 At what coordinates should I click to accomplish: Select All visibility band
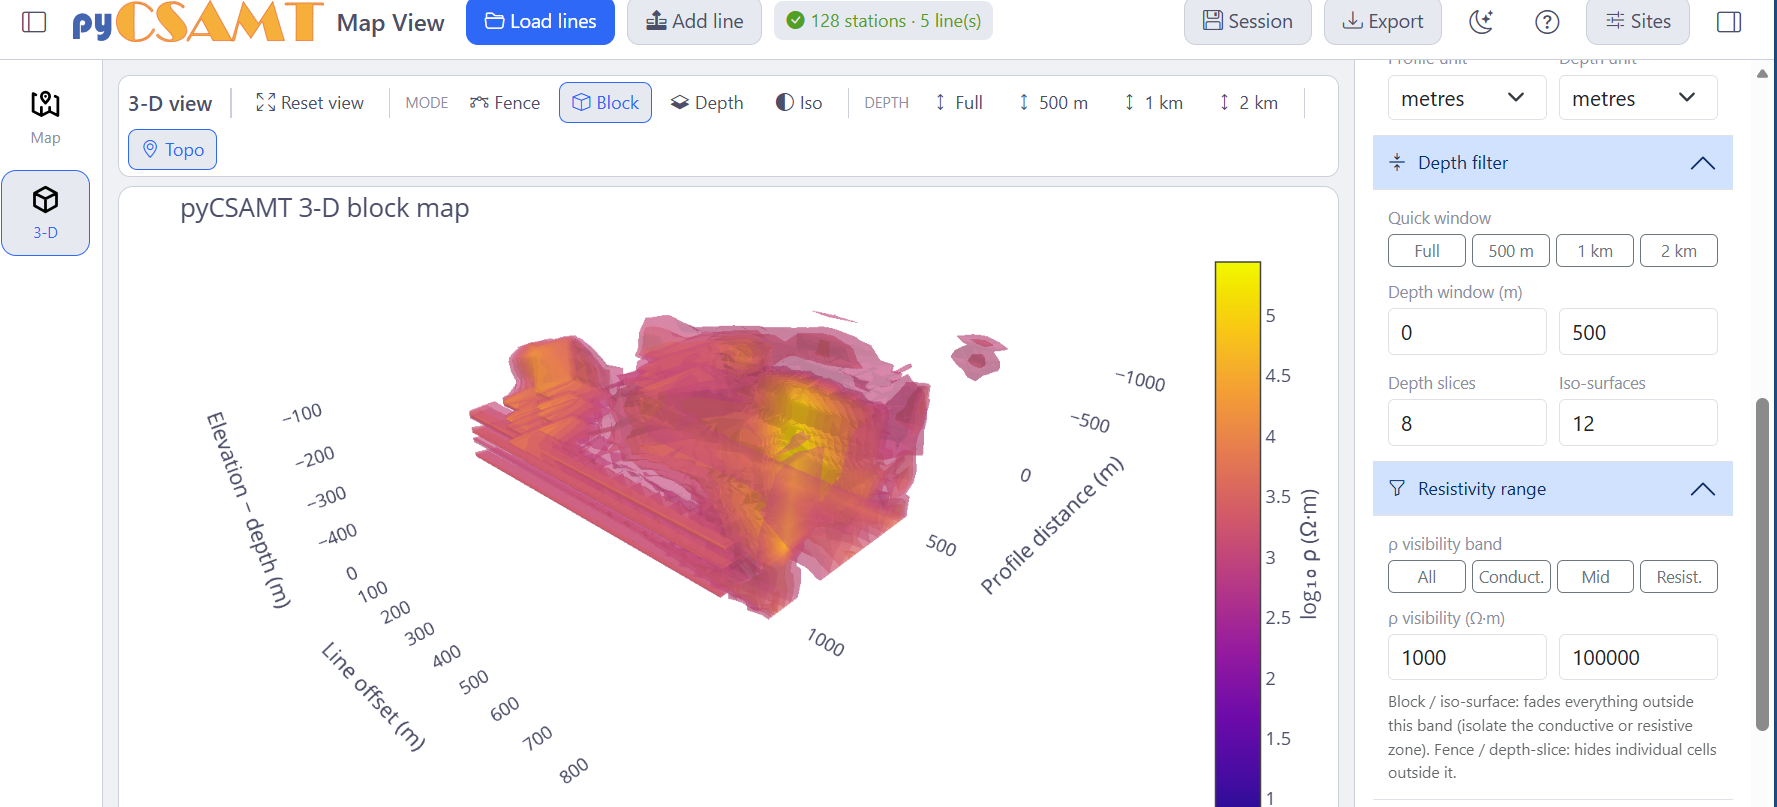(x=1427, y=577)
